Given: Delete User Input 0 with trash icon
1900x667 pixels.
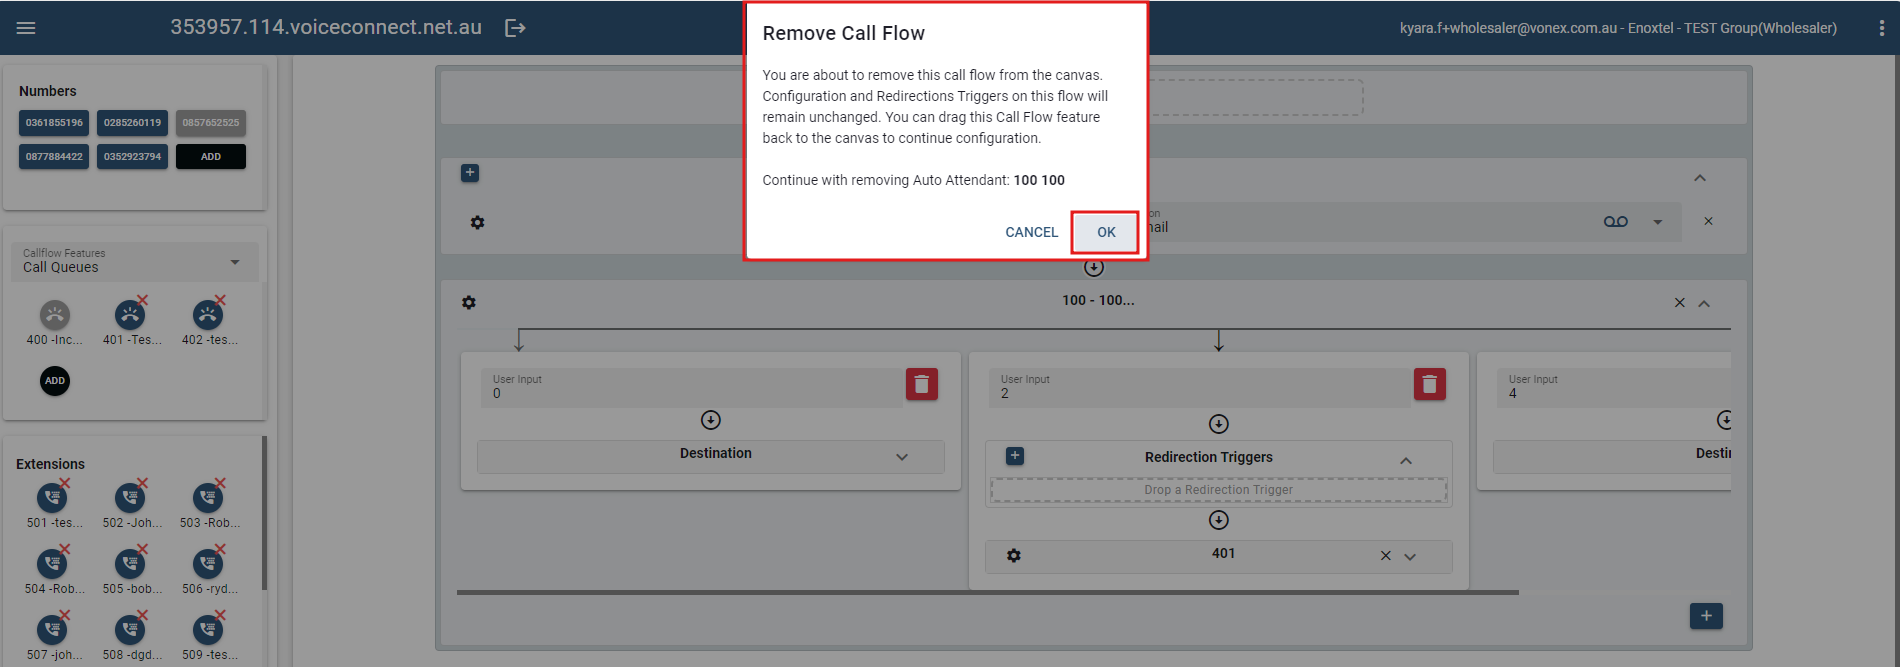Looking at the screenshot, I should tap(921, 384).
